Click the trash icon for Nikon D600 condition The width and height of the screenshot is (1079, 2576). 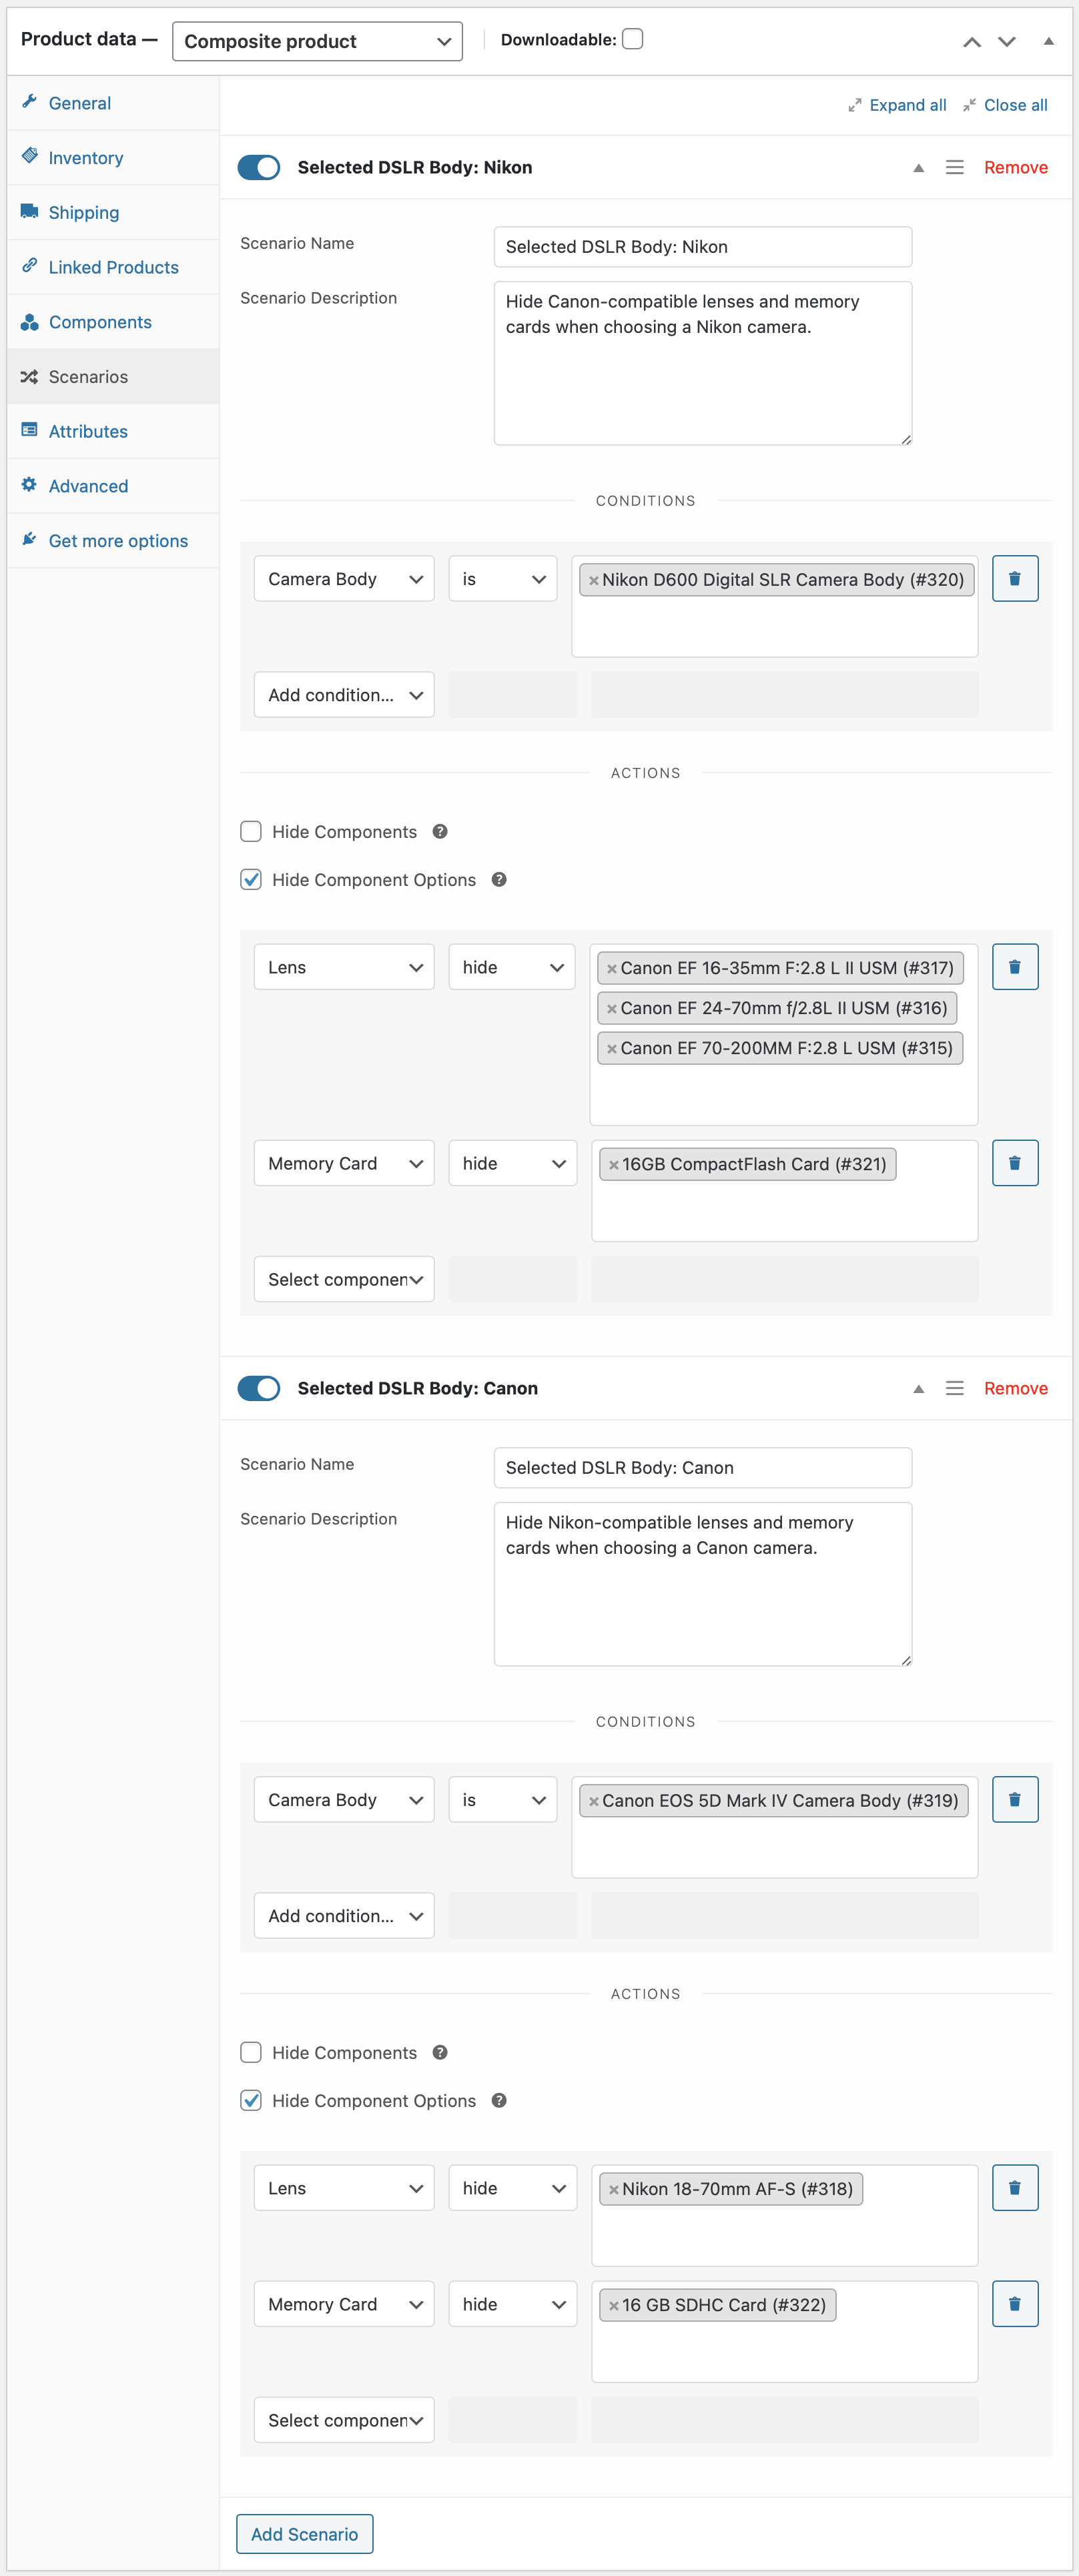(x=1014, y=578)
